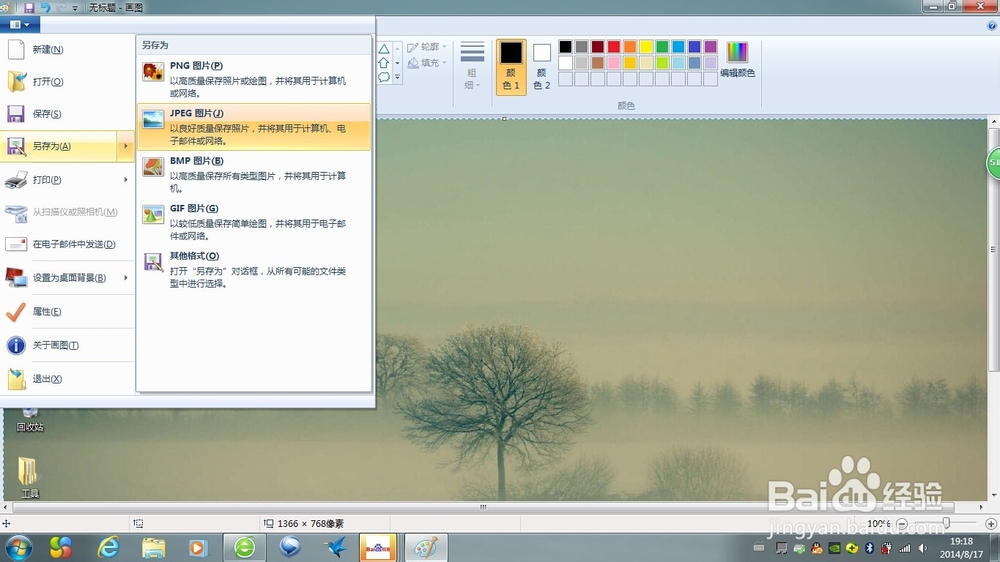The height and width of the screenshot is (562, 1000).
Task: Open the Windows Start button
Action: point(18,547)
